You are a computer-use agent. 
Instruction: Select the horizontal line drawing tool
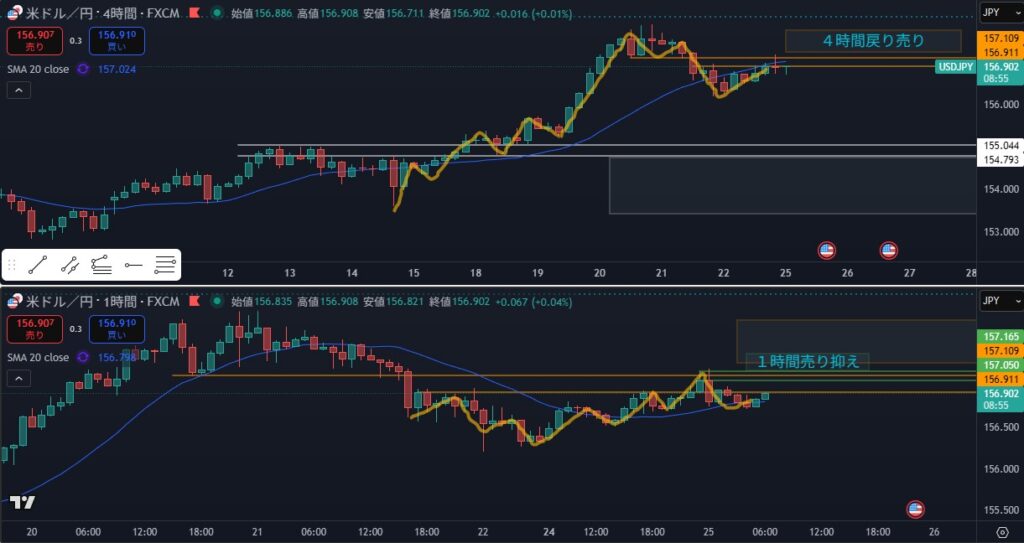[134, 265]
